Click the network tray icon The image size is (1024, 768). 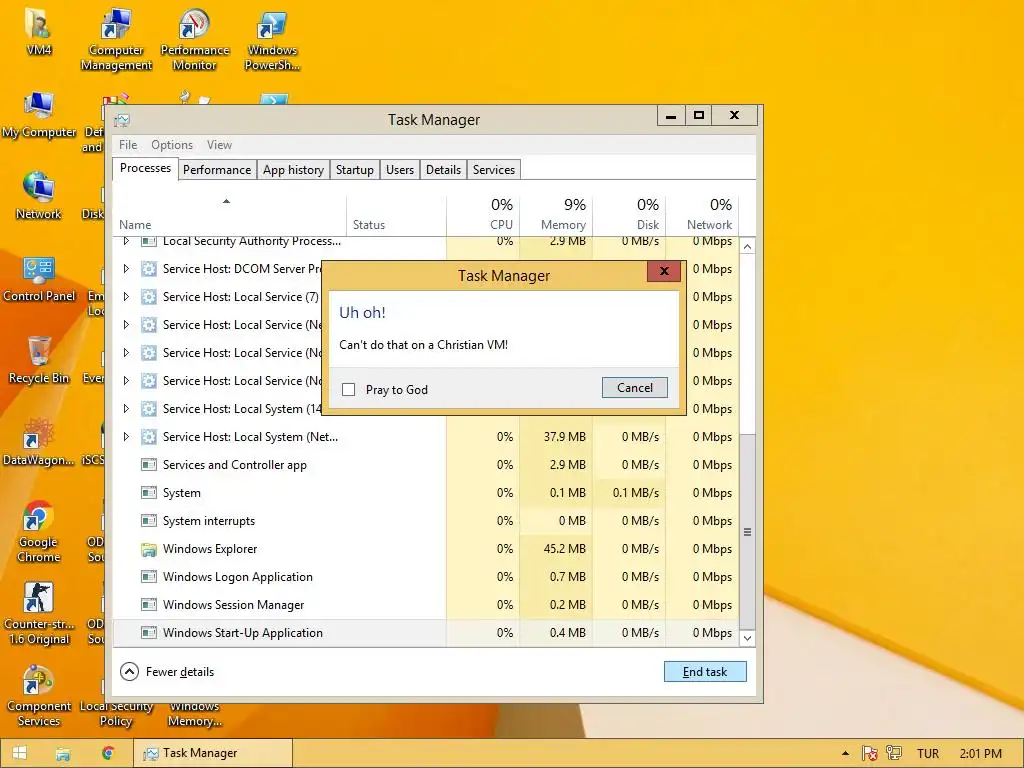pos(893,753)
